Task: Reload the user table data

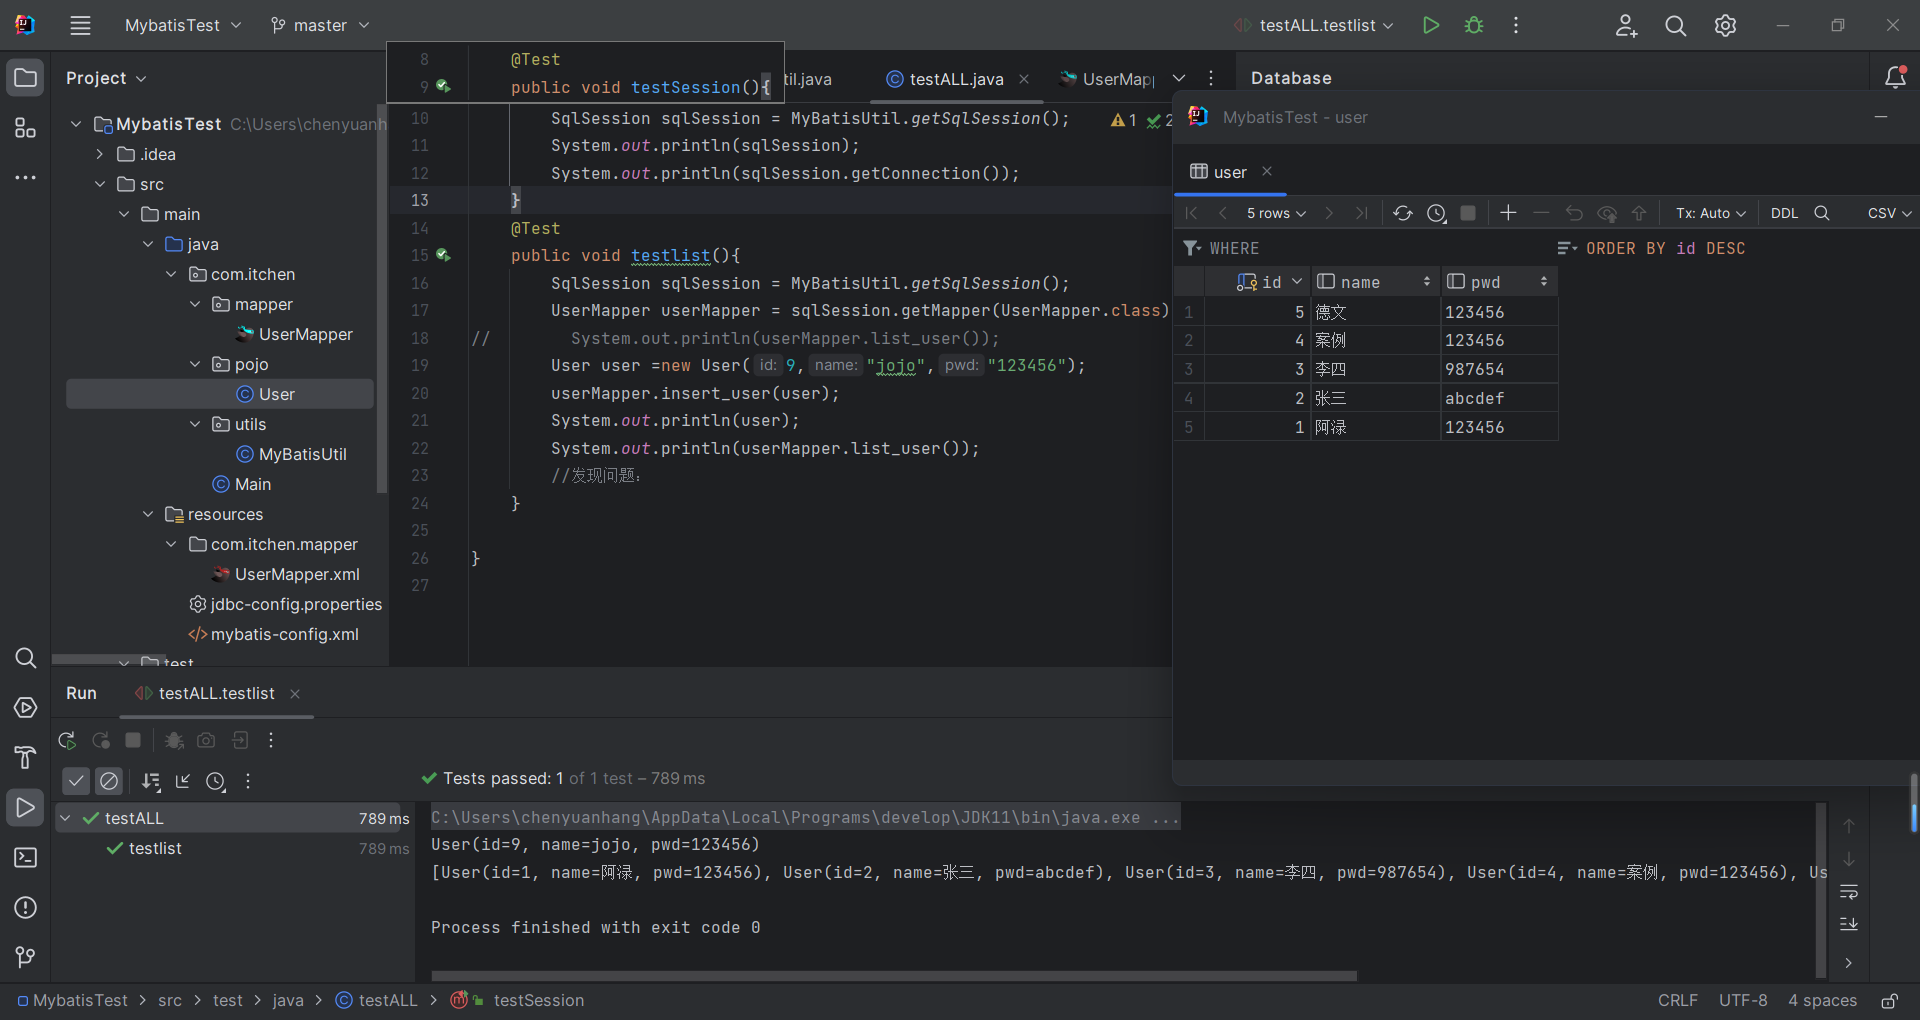Action: tap(1402, 213)
